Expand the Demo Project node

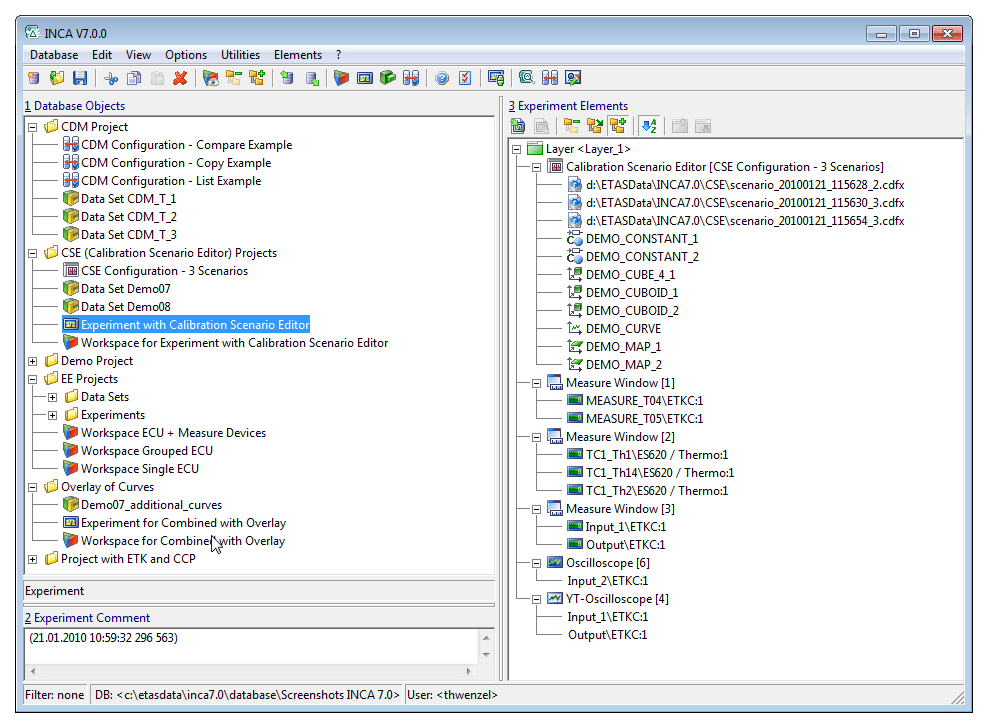33,361
